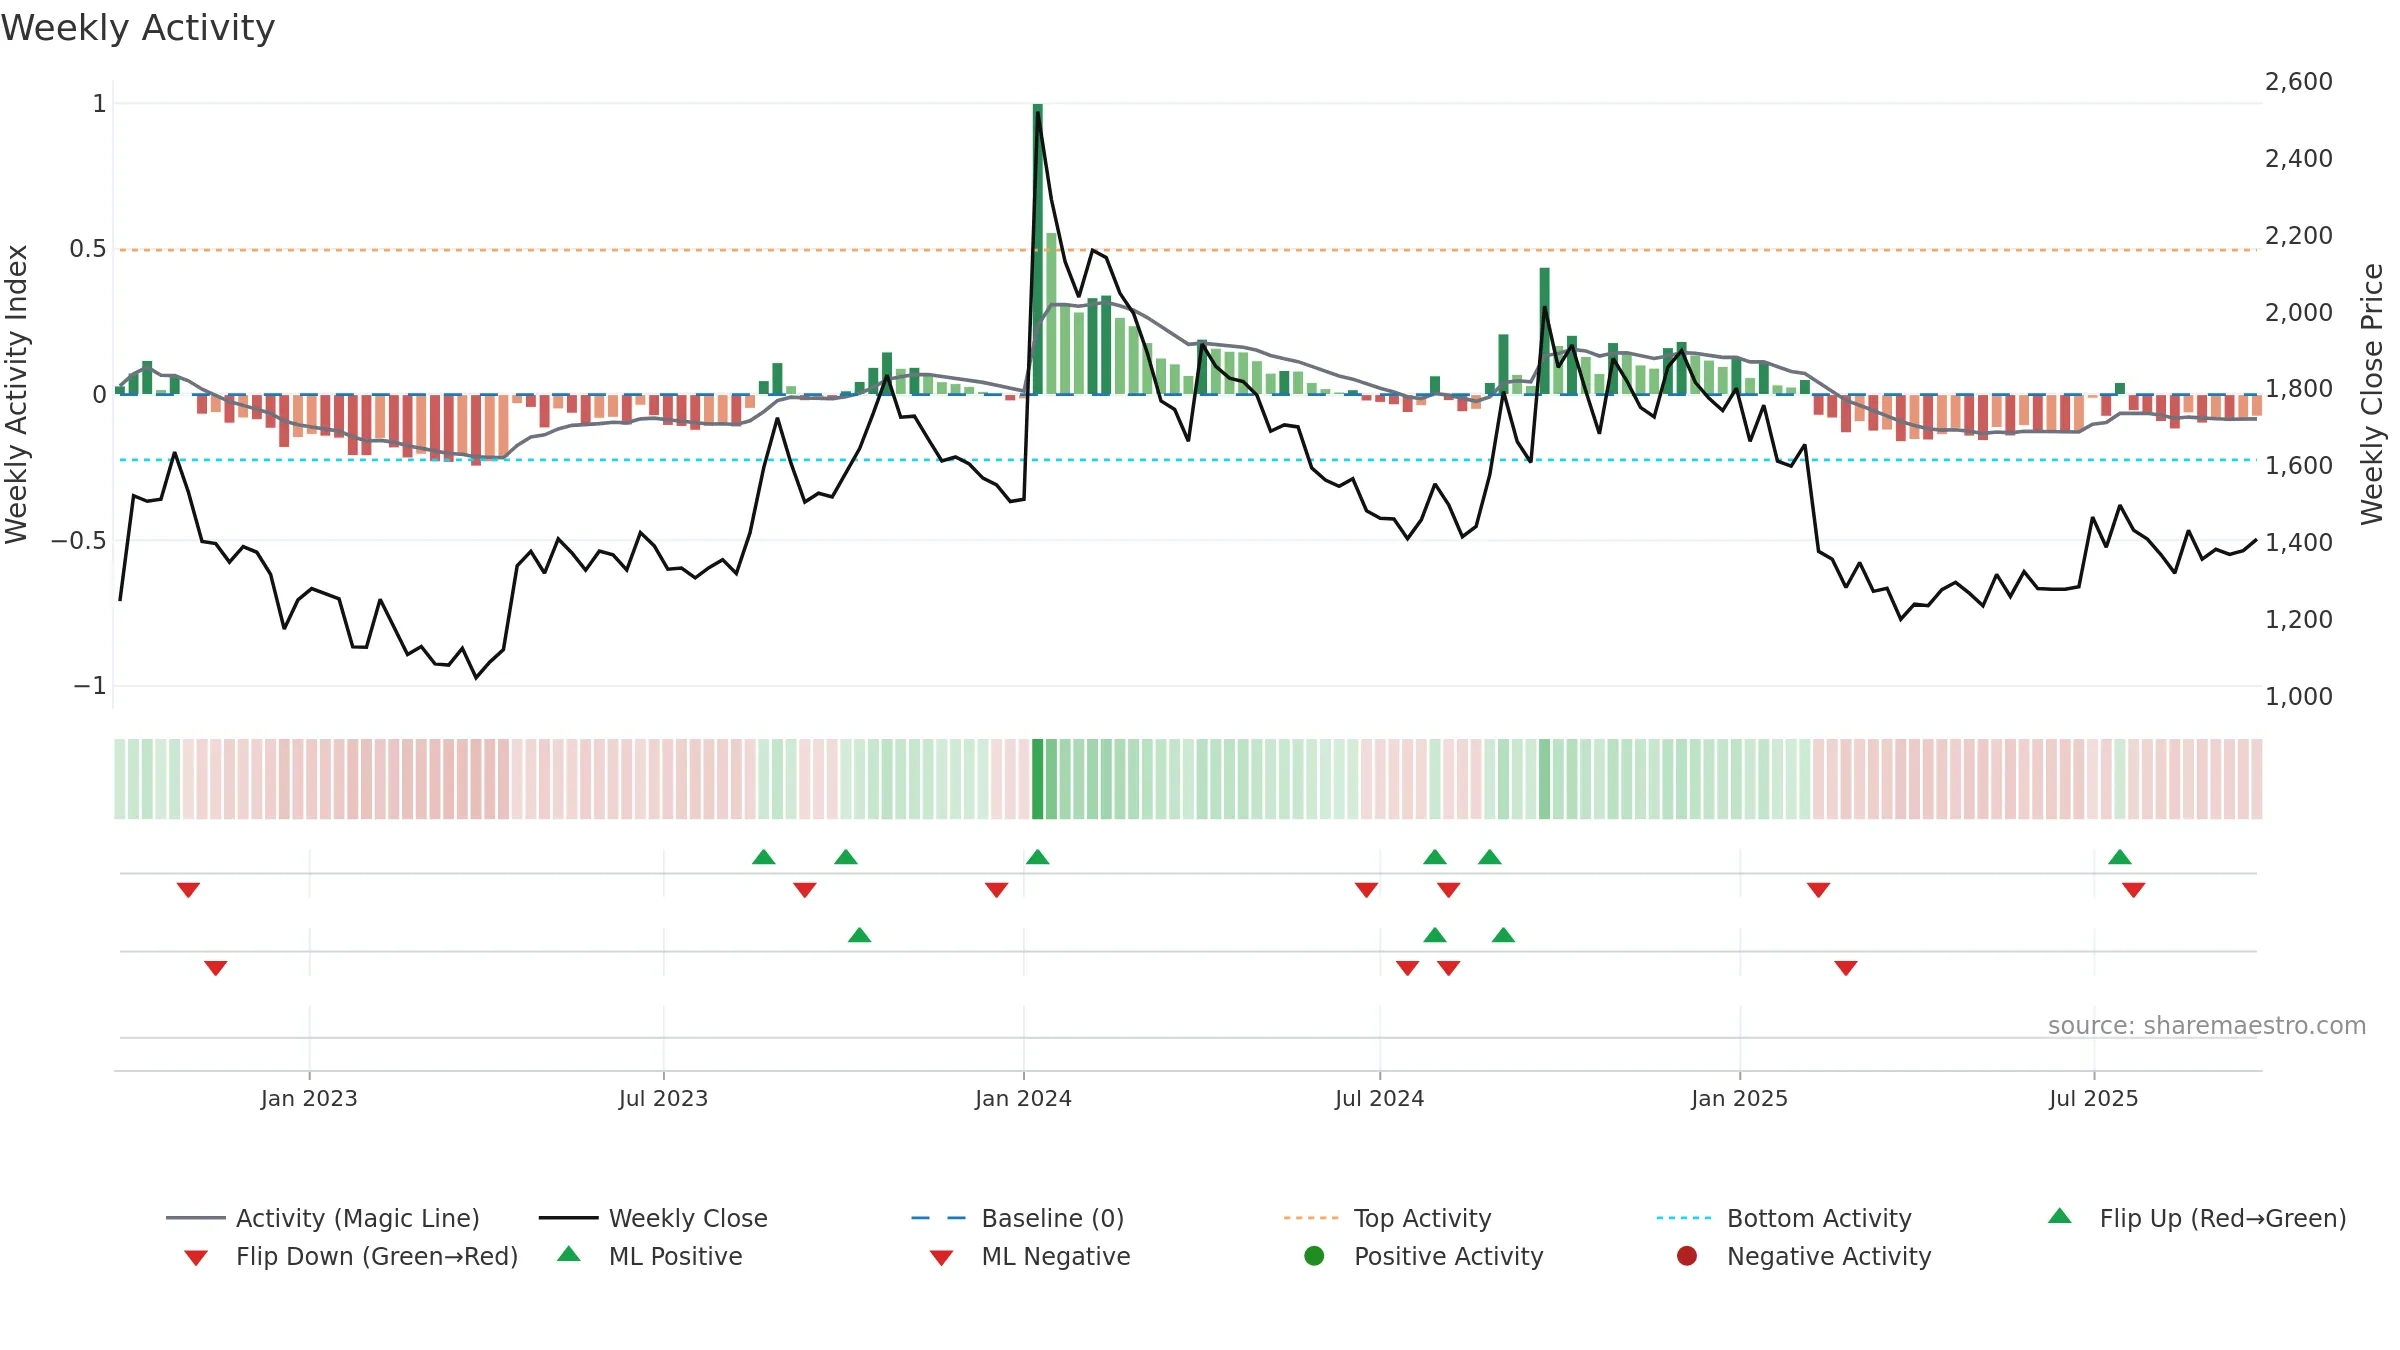Click the cyan dashed Bottom Activity line
The image size is (2400, 1350).
(x=1188, y=460)
